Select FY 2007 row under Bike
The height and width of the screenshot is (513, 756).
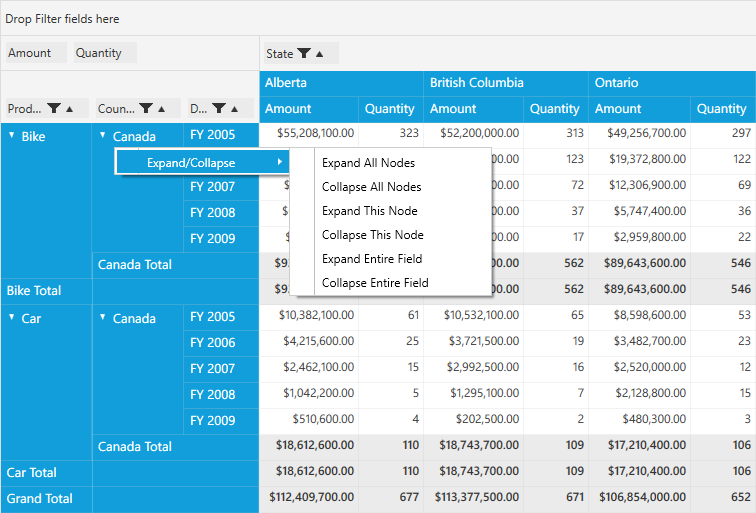click(221, 187)
